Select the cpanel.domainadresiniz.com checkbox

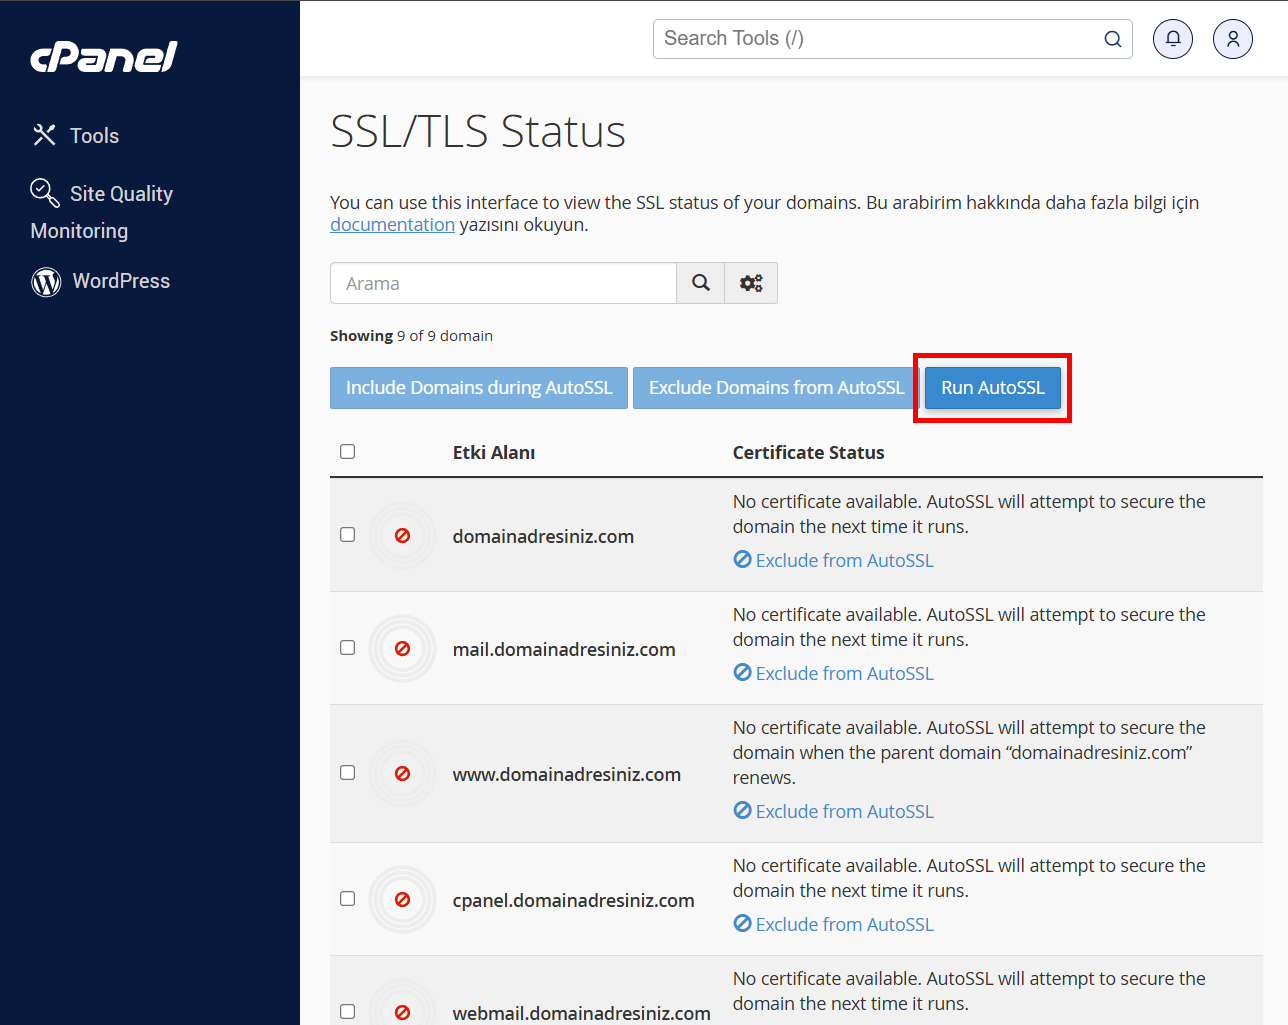point(348,899)
